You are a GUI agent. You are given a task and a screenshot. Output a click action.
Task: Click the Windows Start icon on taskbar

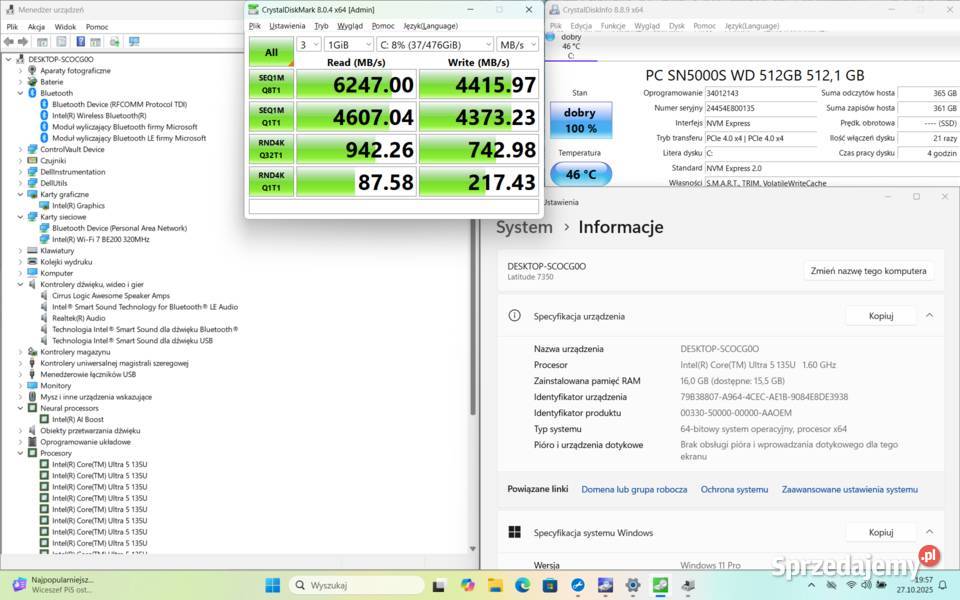point(272,585)
